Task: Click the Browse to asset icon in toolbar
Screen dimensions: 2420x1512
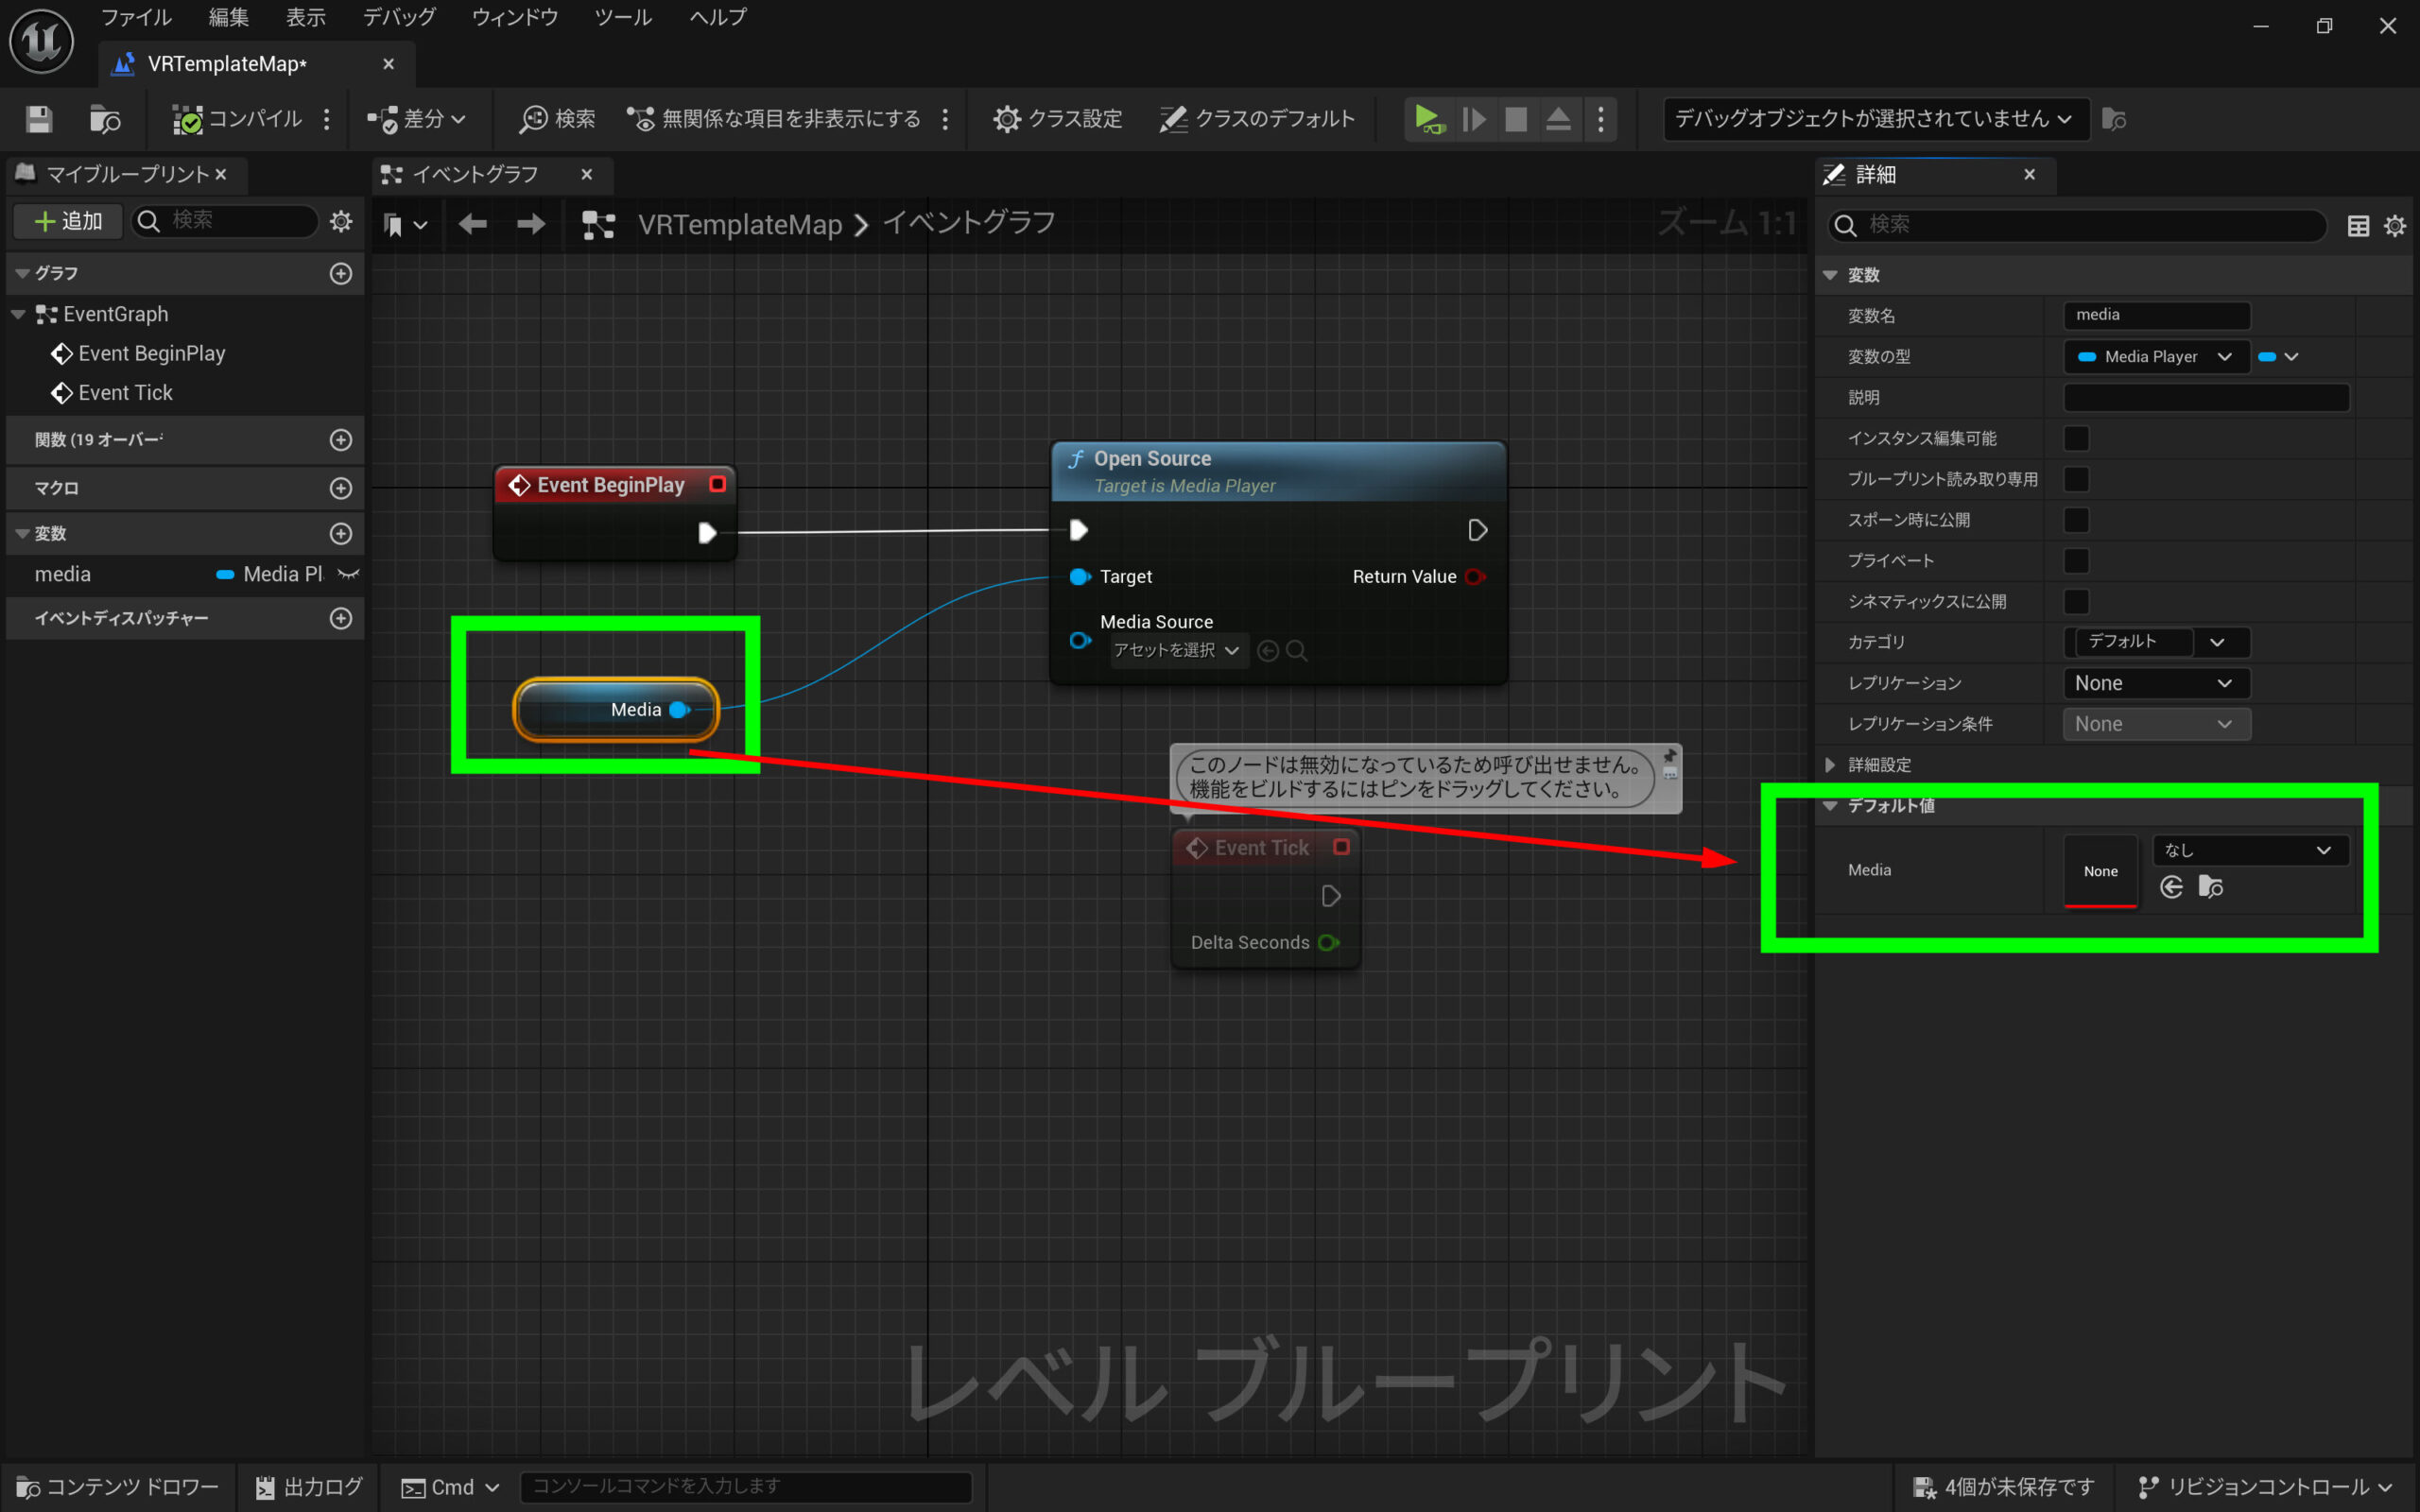Action: tap(104, 119)
